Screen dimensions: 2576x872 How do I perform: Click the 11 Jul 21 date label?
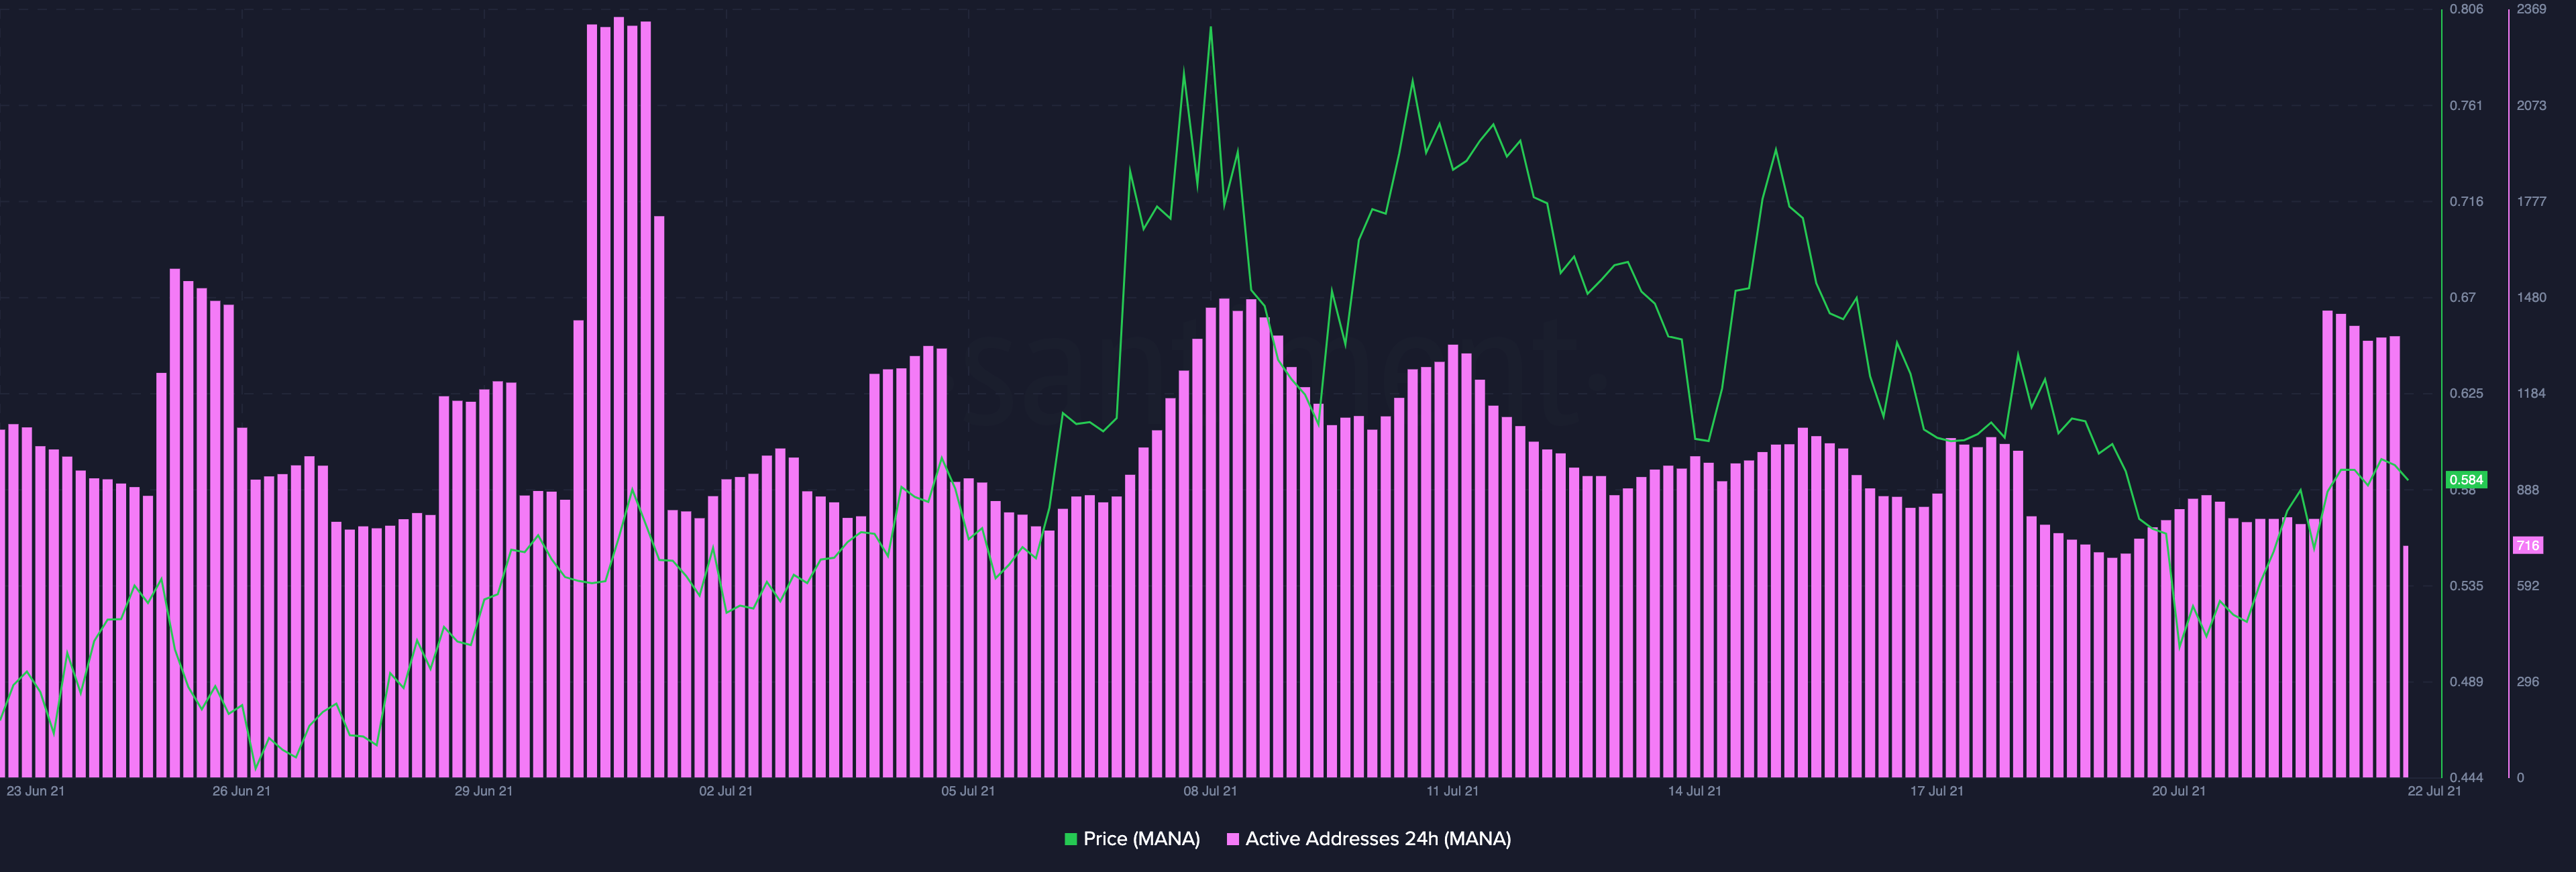(x=1452, y=791)
